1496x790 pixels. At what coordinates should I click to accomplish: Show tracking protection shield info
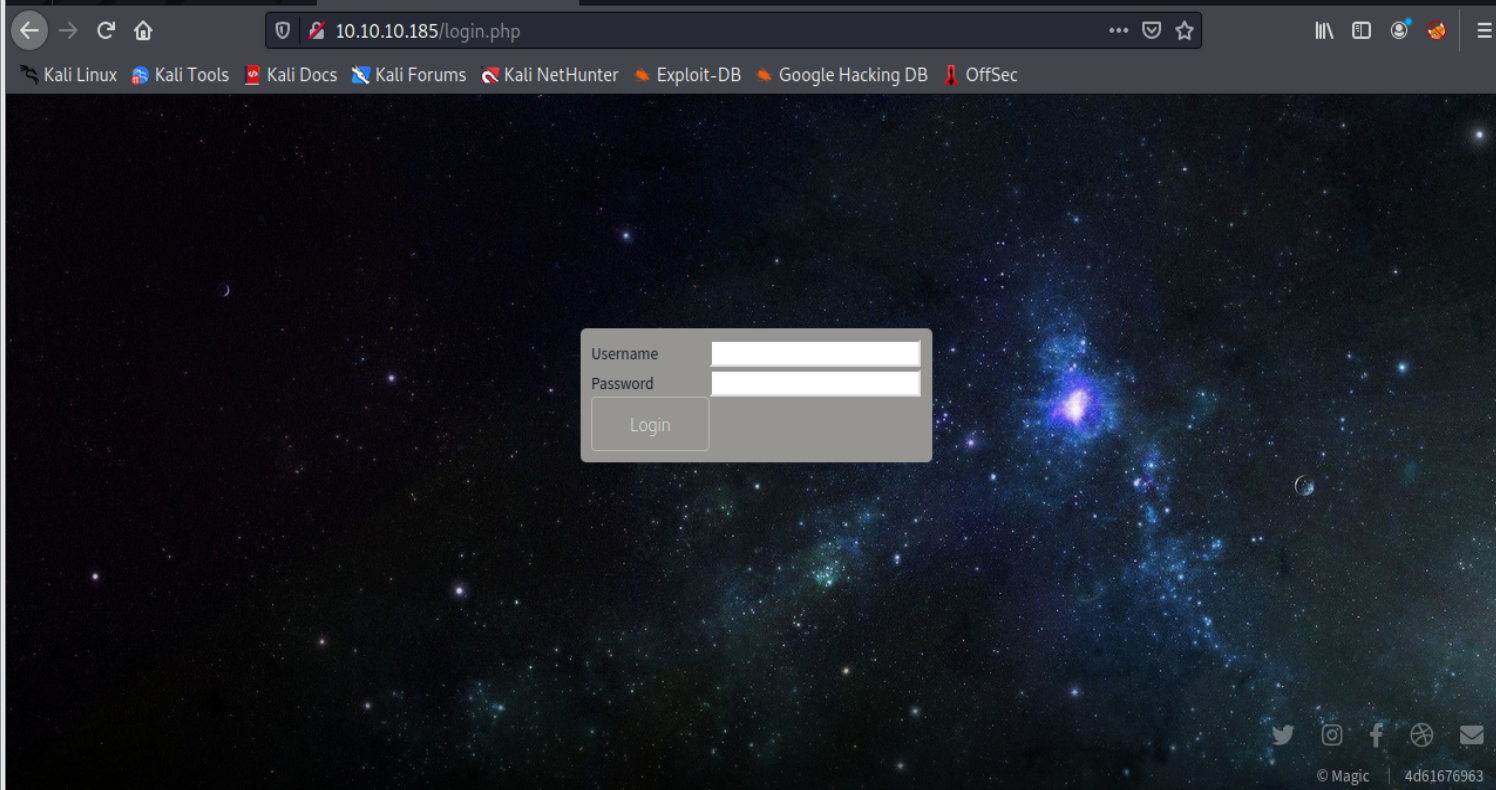tap(283, 31)
